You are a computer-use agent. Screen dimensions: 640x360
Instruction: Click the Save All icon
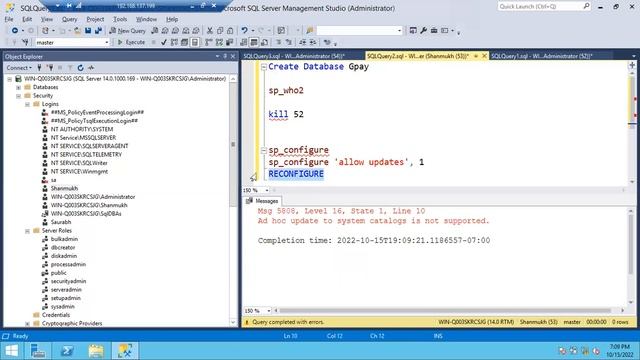[x=98, y=31]
